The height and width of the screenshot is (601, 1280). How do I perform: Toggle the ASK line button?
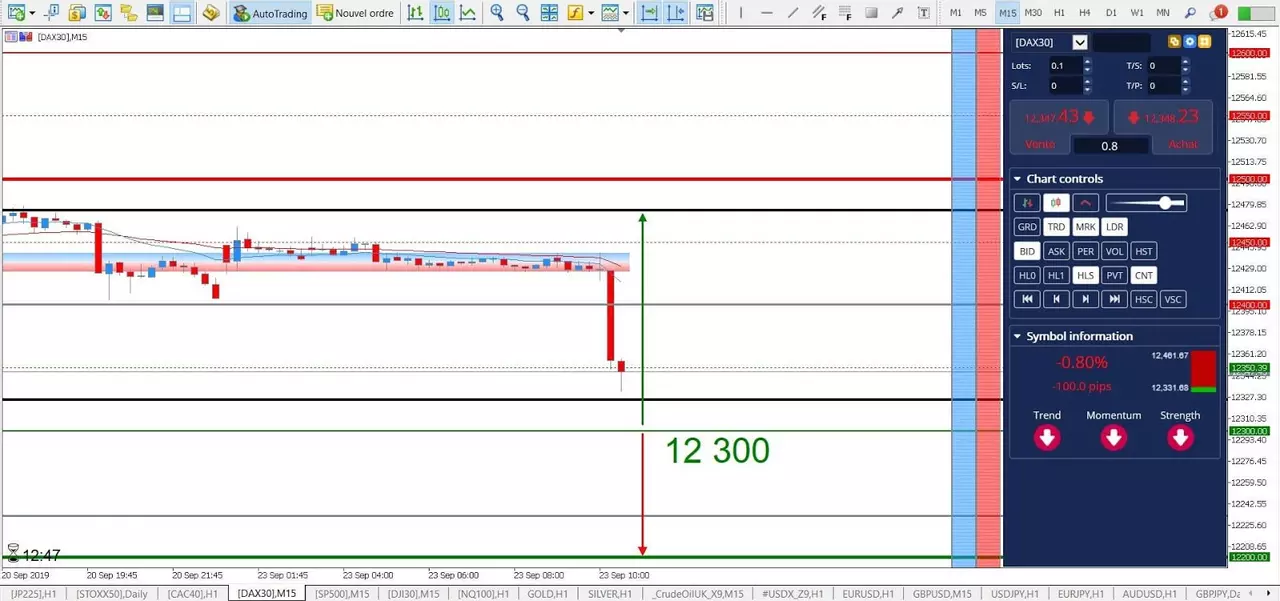point(1056,251)
